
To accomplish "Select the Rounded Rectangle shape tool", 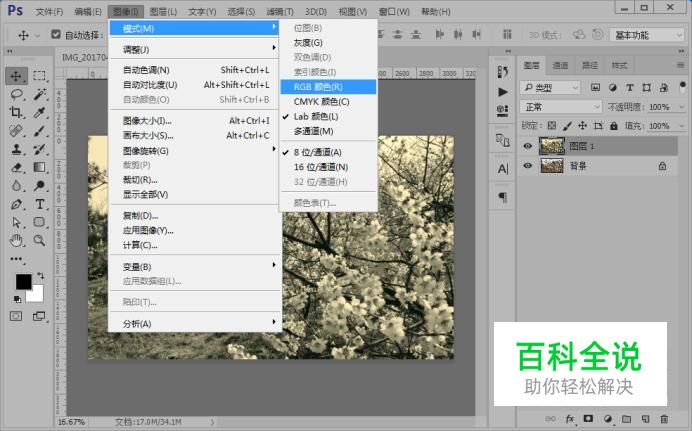I will coord(39,222).
